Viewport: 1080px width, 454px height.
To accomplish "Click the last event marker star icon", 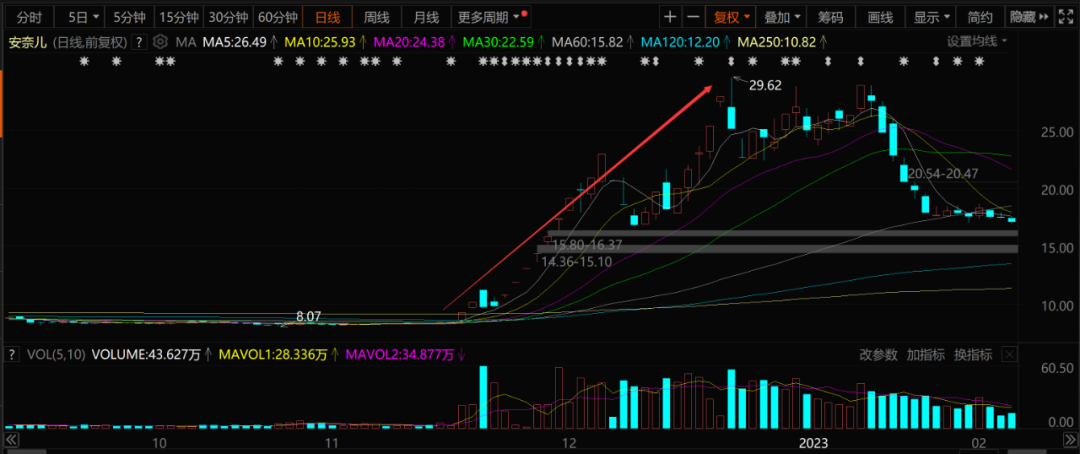I will point(979,62).
